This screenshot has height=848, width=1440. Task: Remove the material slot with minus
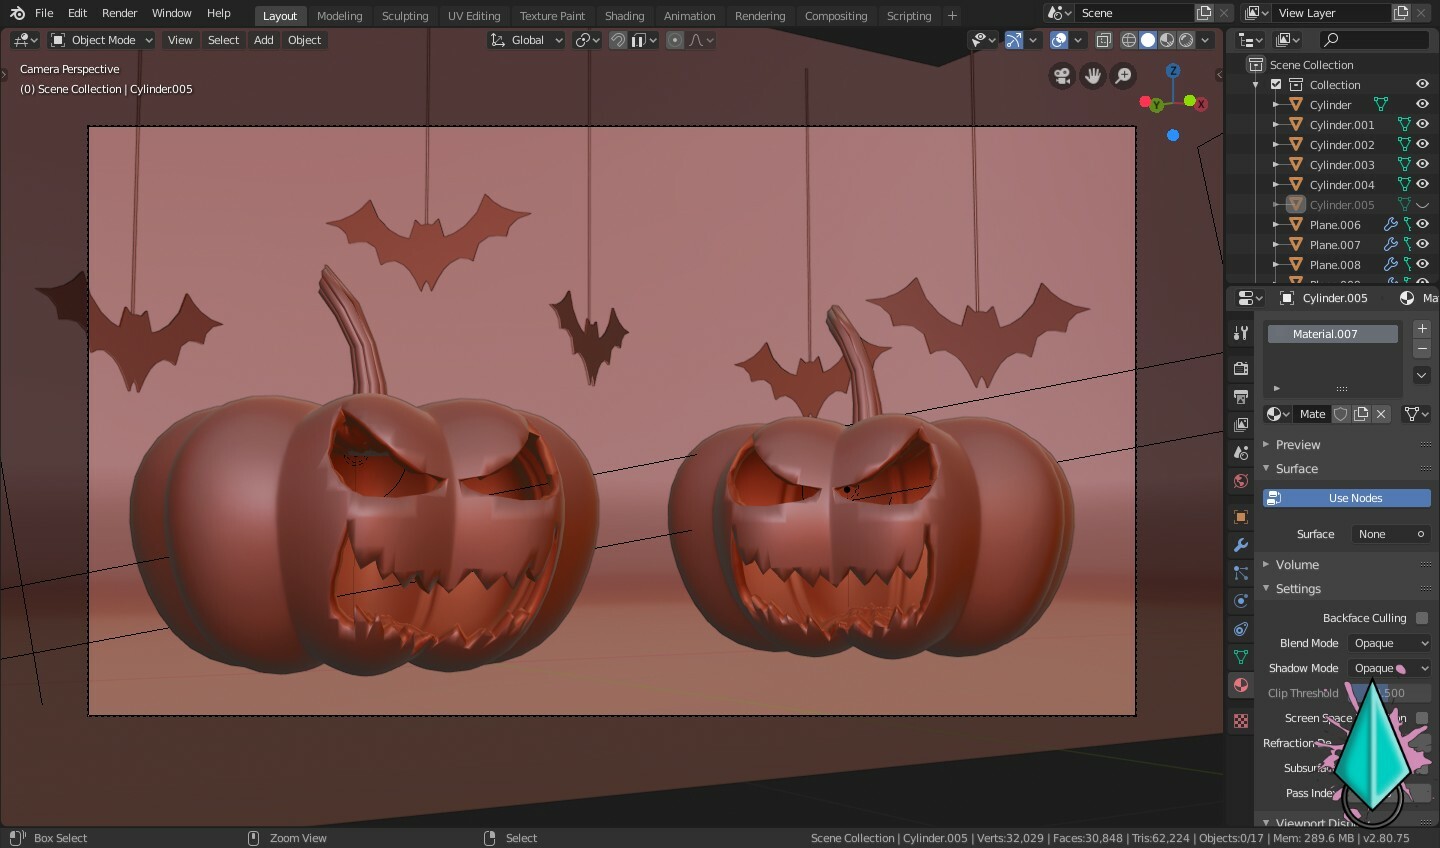[1422, 349]
